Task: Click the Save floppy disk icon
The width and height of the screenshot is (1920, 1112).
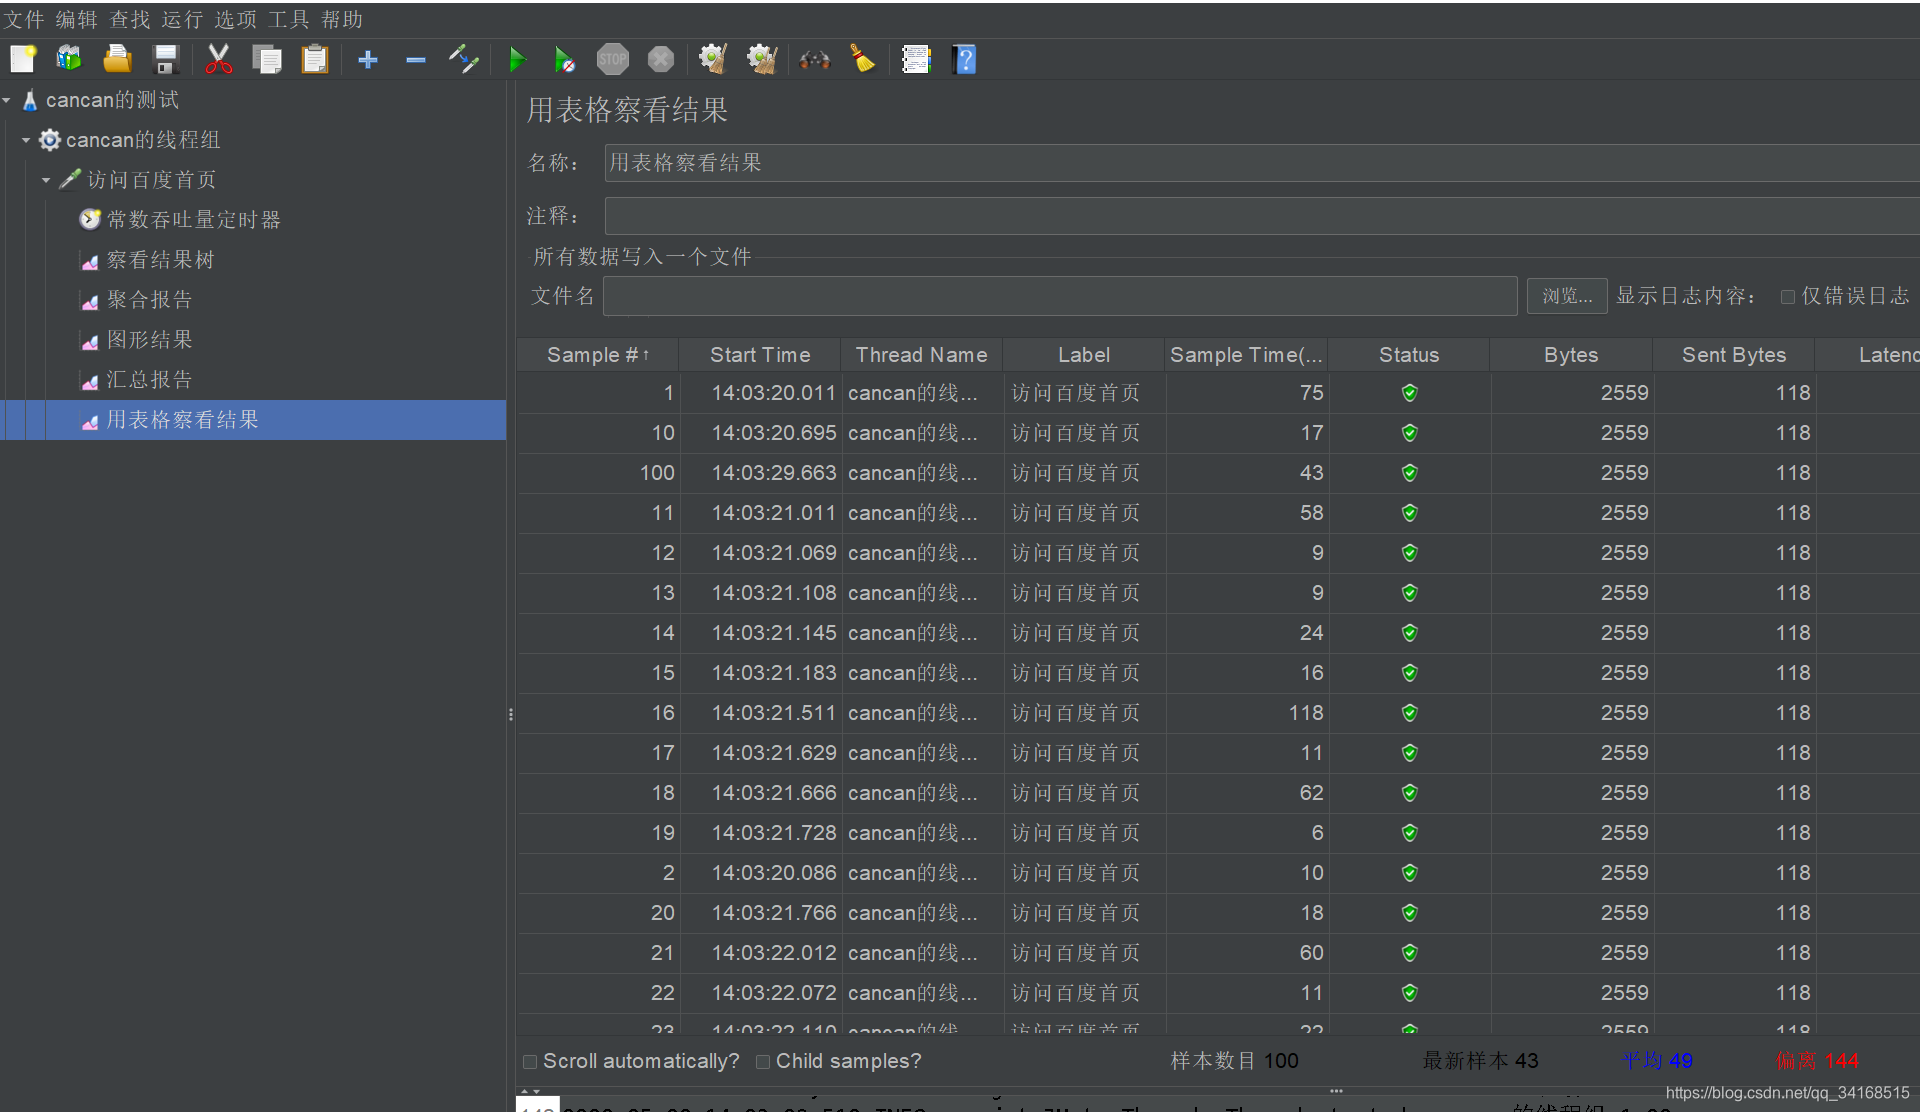Action: point(166,60)
